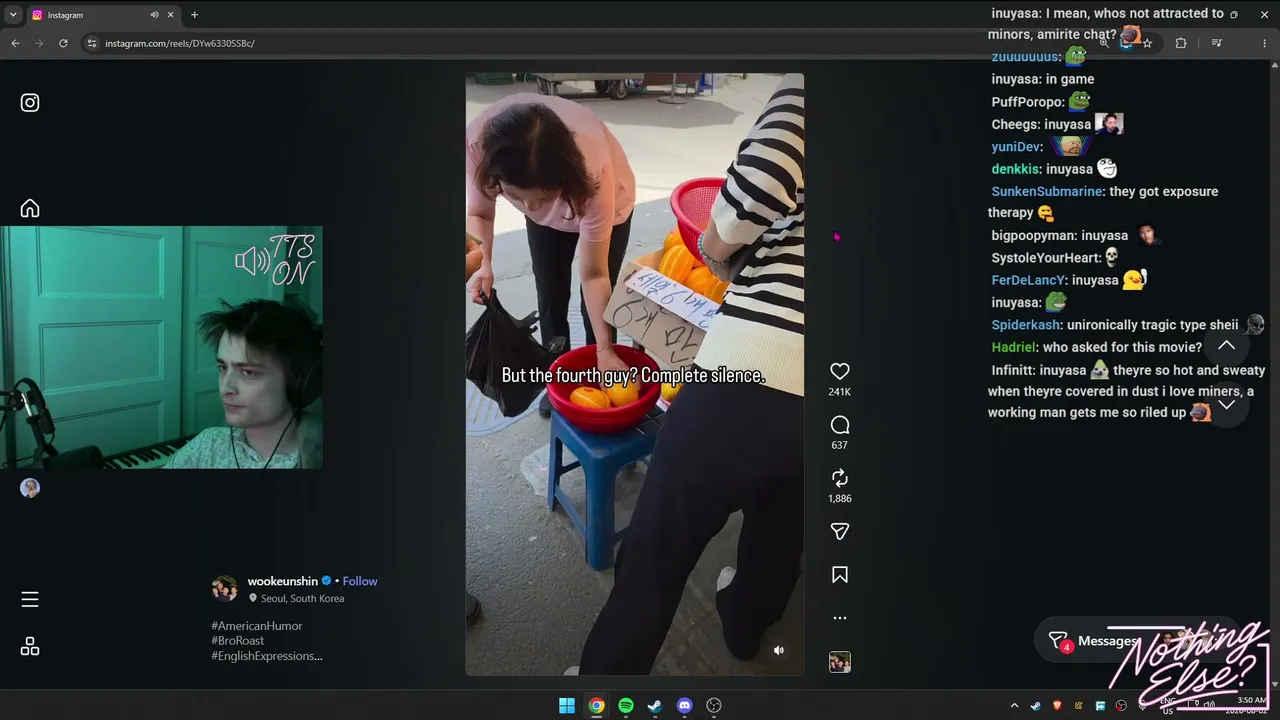1280x720 pixels.
Task: Open the Chrome extensions puzzle icon
Action: [x=1181, y=43]
